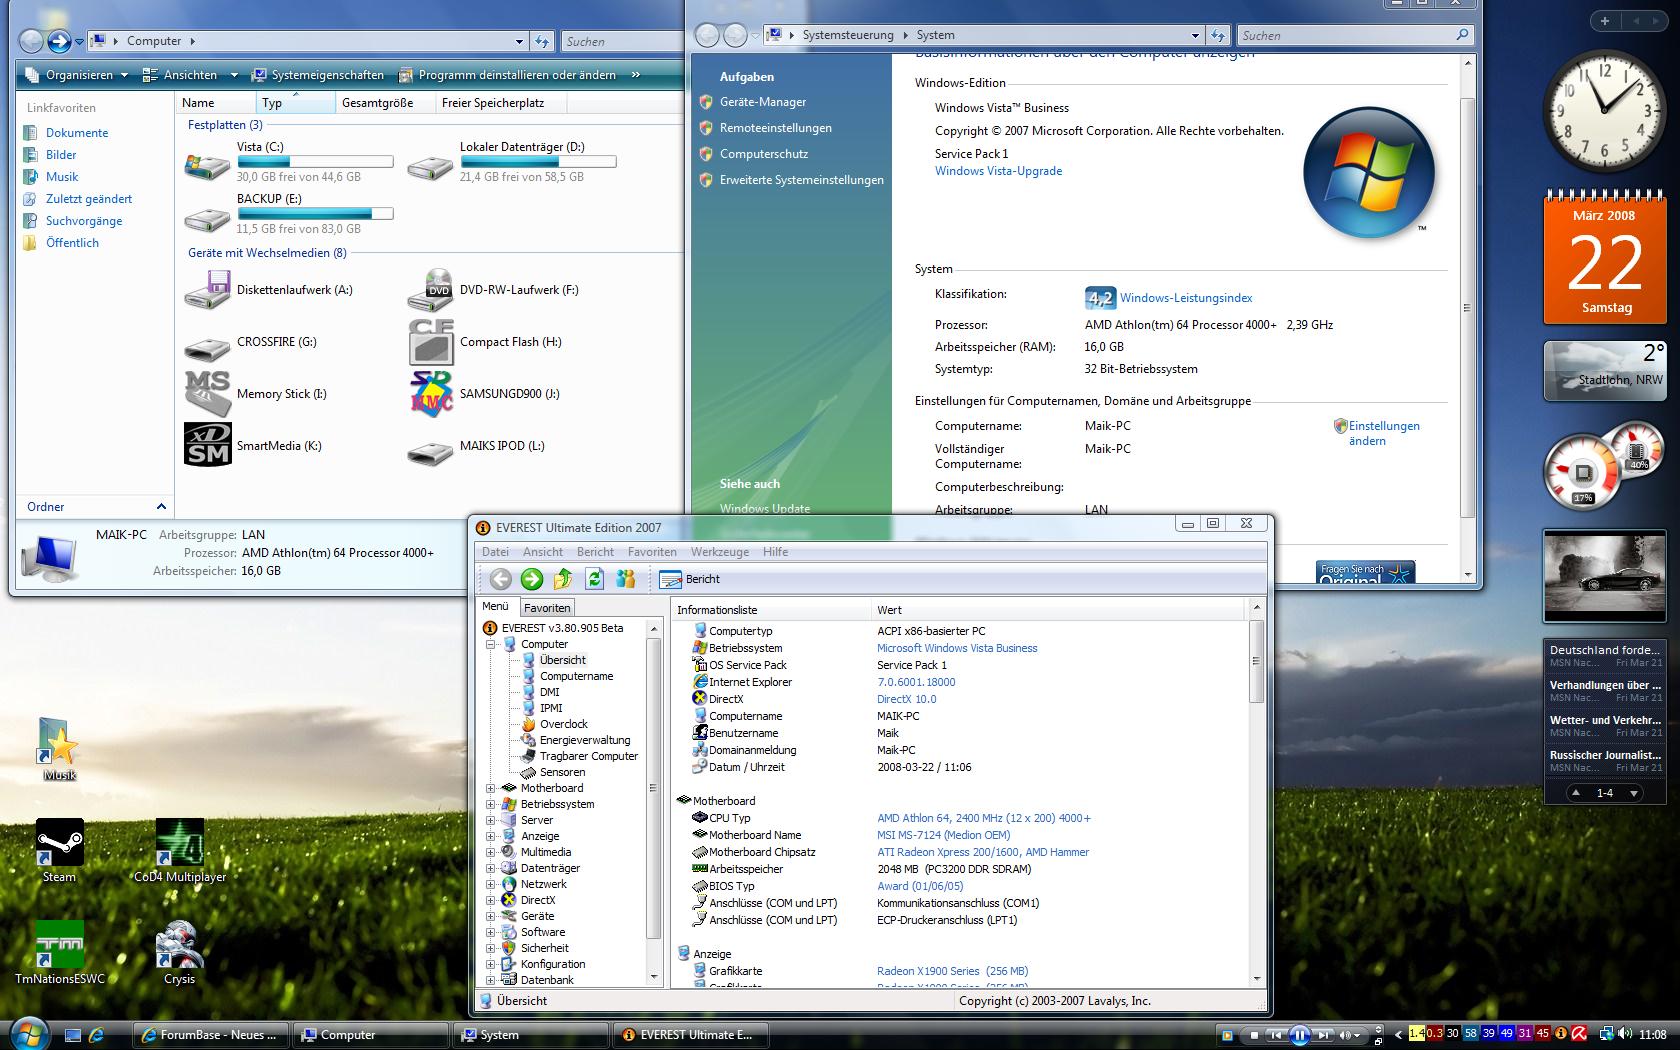The width and height of the screenshot is (1680, 1050).
Task: Expand the Multimedia node in EVEREST tree
Action: [491, 852]
